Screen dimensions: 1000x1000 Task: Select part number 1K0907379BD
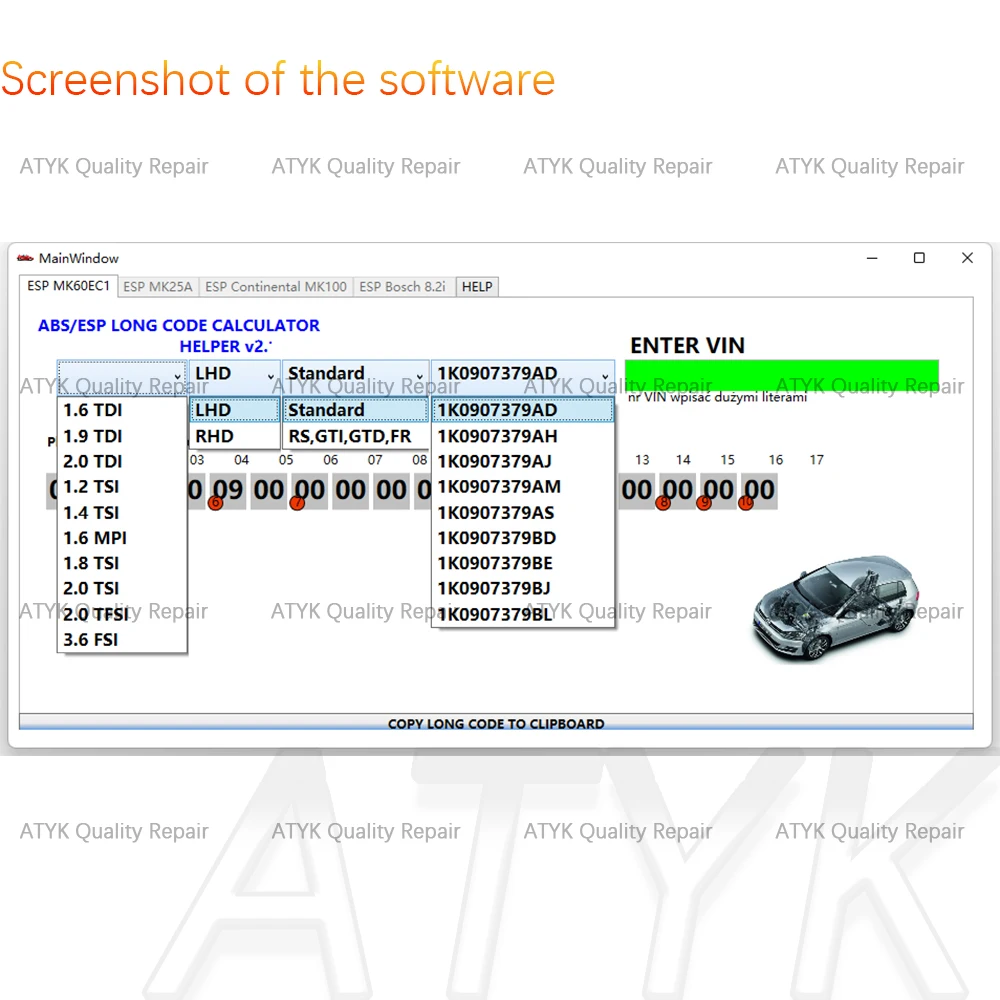[523, 538]
